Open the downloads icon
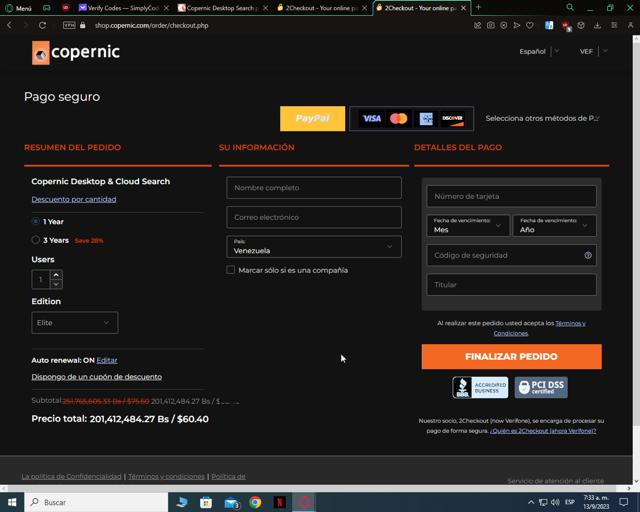Viewport: 640px width, 512px height. 597,25
